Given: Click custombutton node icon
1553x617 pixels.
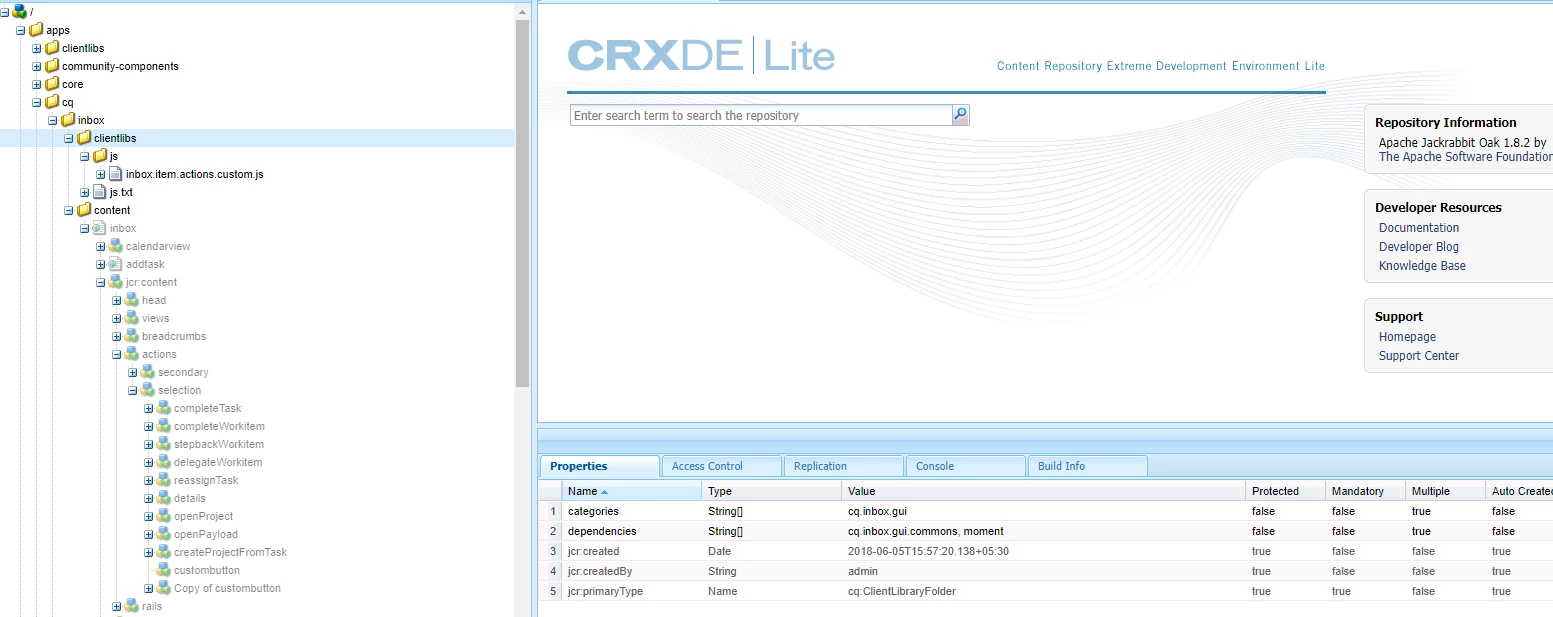Looking at the screenshot, I should [x=164, y=570].
